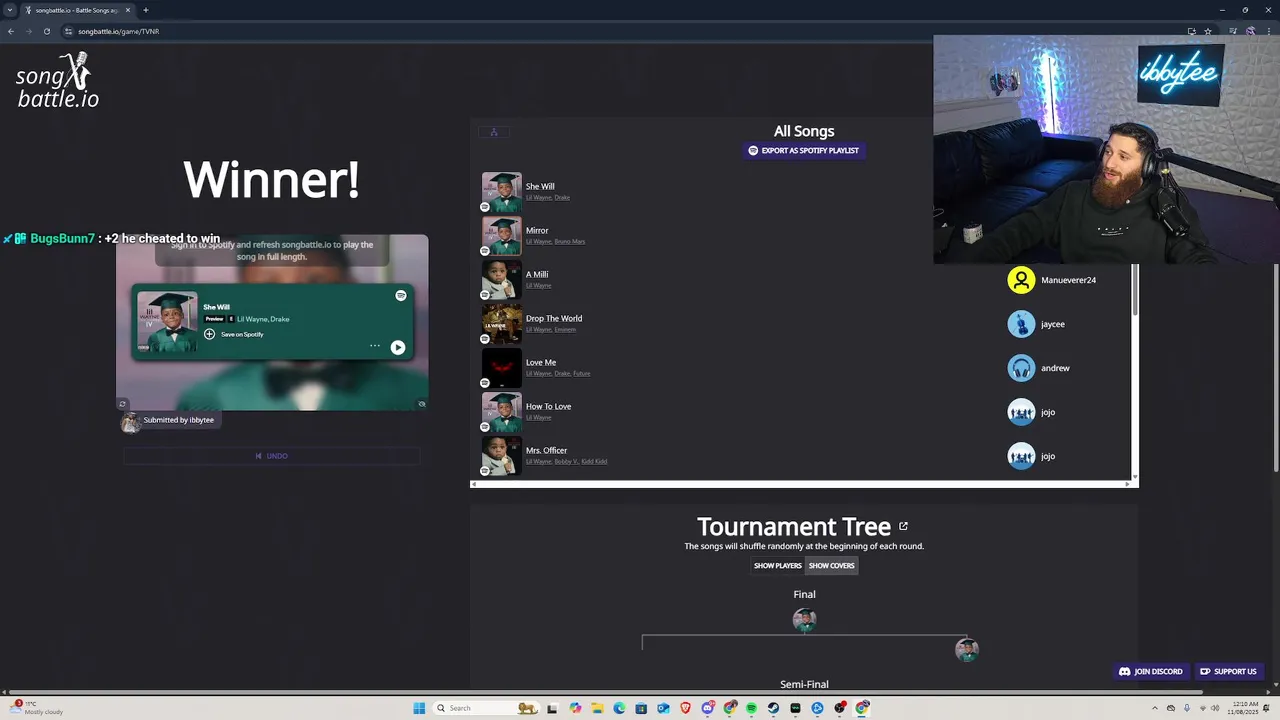Open Drop The World album cover
This screenshot has height=720, width=1280.
point(502,324)
